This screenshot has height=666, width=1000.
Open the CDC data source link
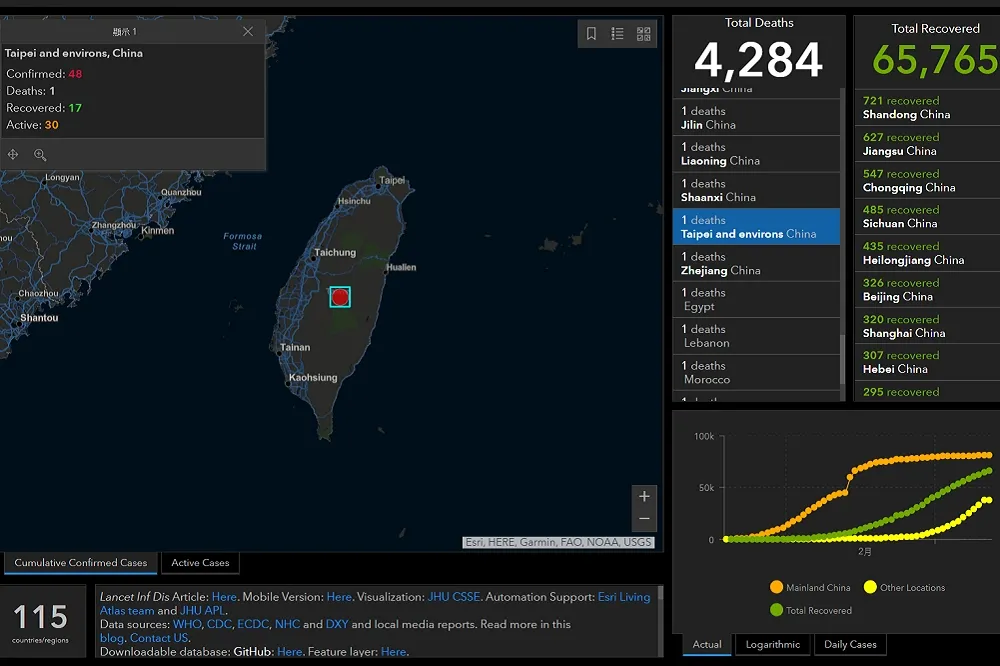219,624
